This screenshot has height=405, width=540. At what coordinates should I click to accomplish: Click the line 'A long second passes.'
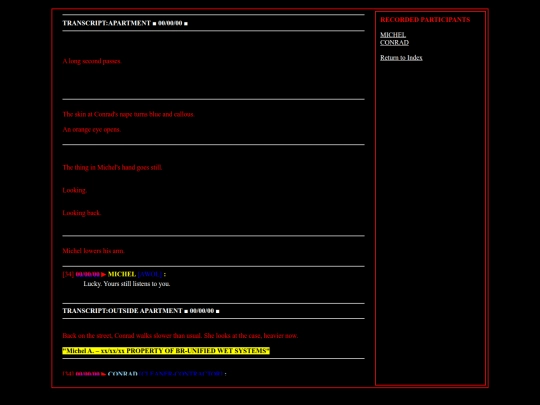coord(92,61)
